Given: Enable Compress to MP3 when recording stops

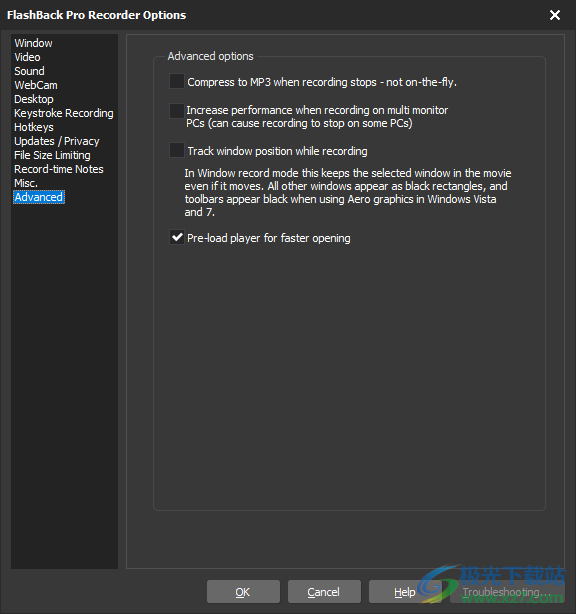Looking at the screenshot, I should point(177,82).
